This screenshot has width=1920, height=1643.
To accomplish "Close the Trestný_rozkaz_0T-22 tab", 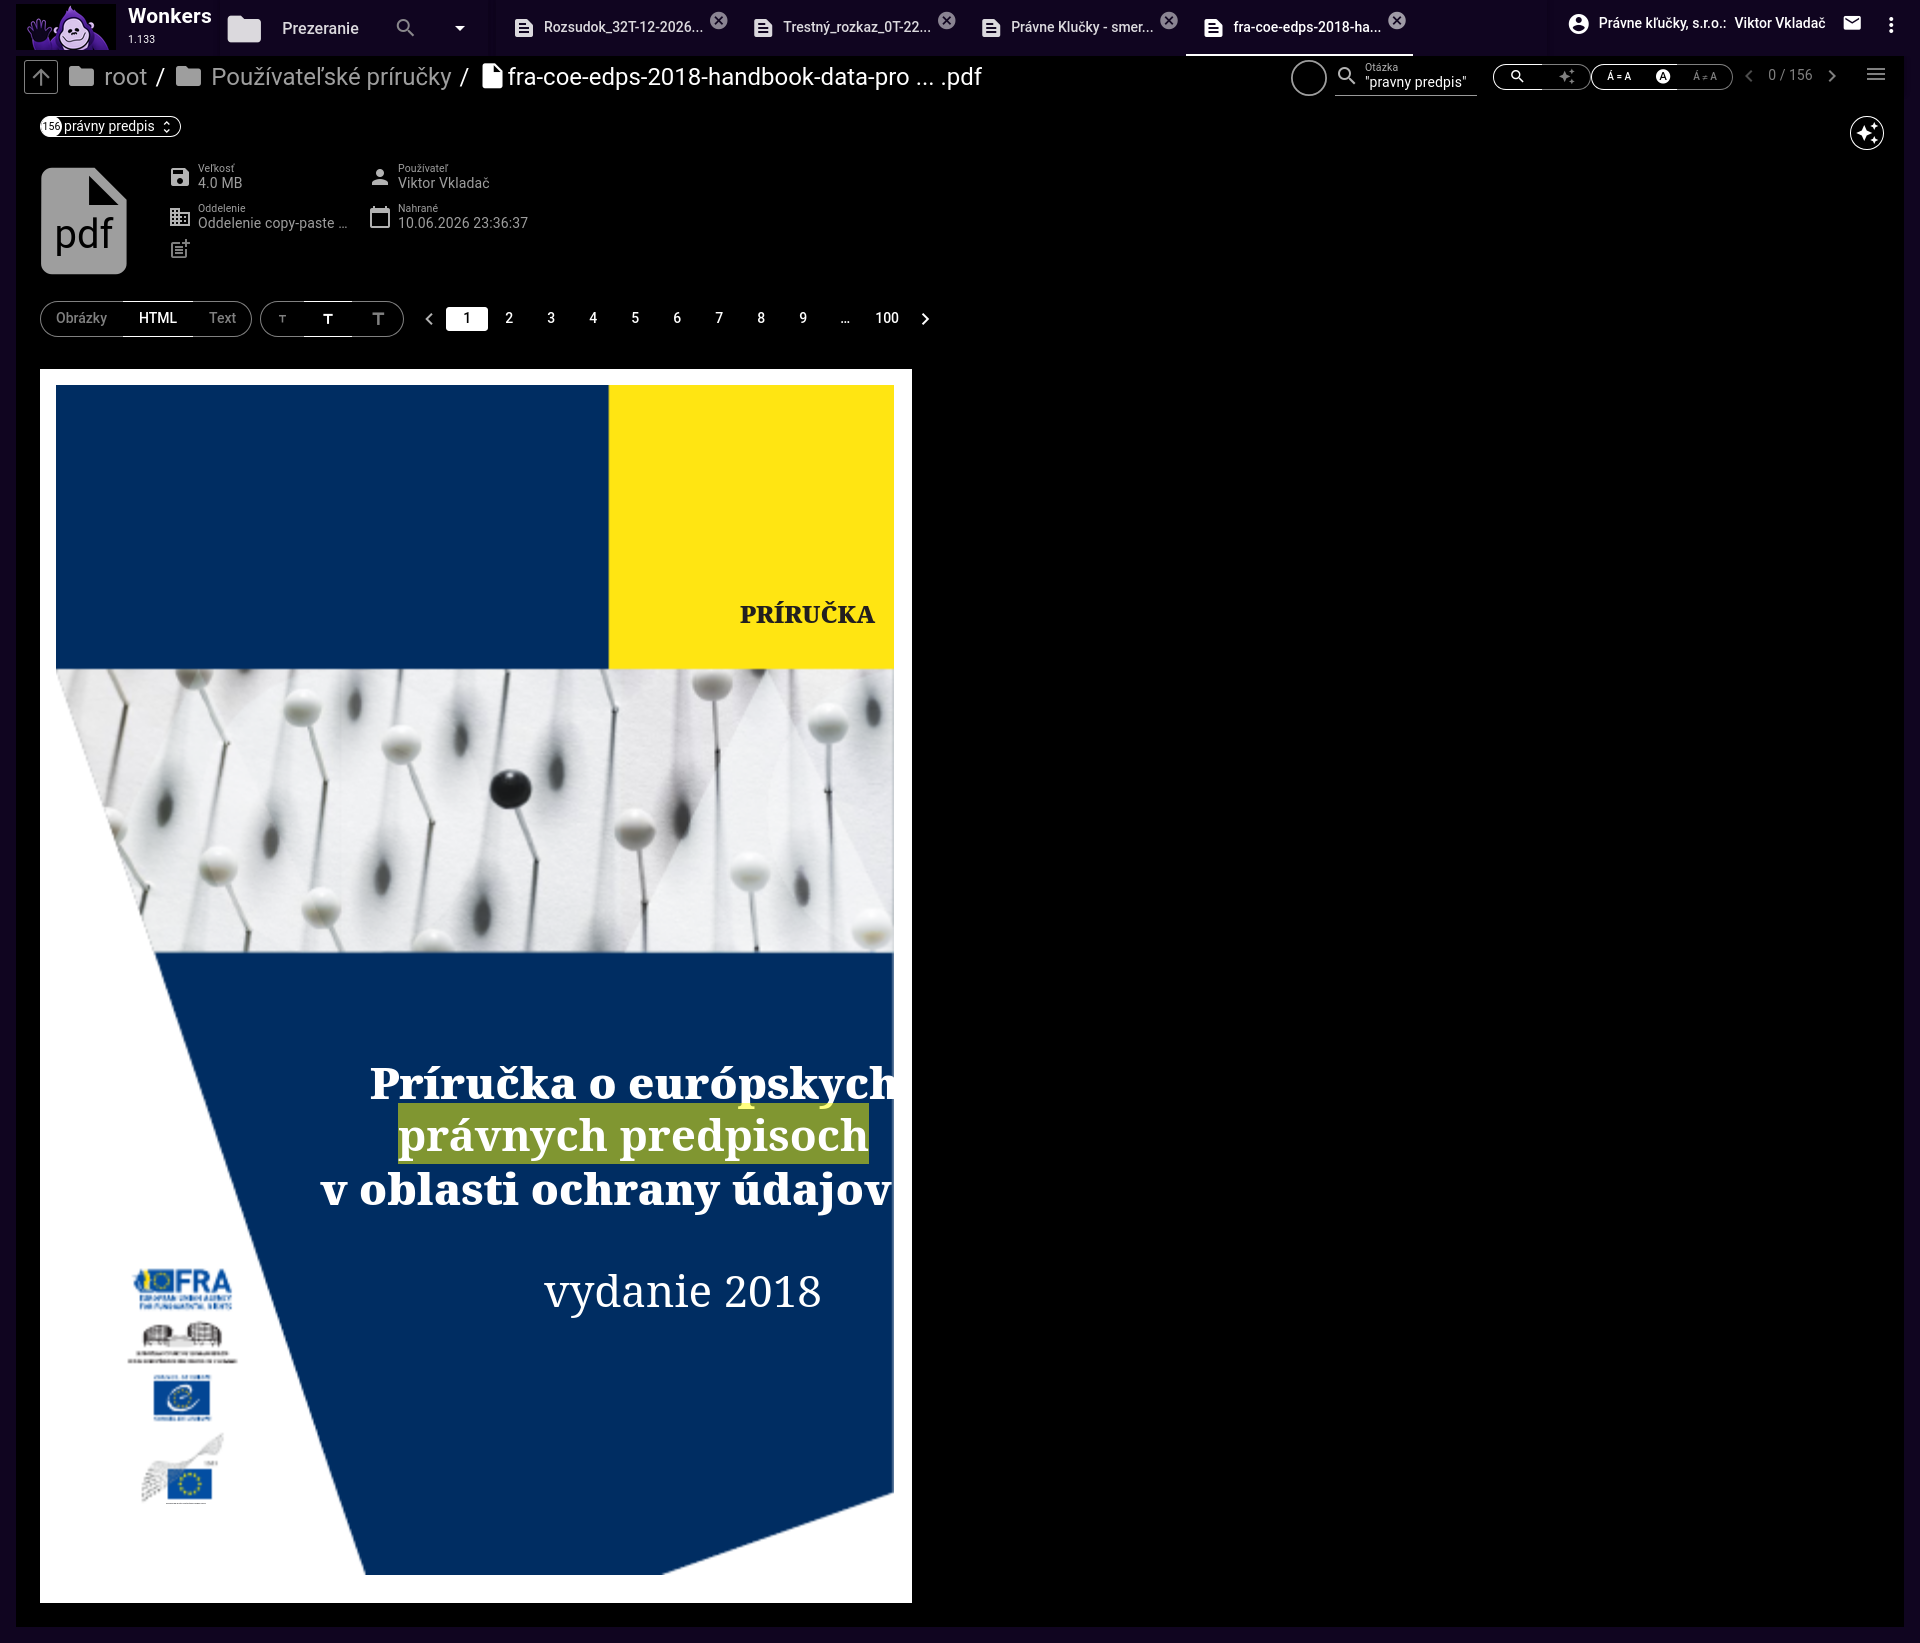I will click(x=947, y=20).
